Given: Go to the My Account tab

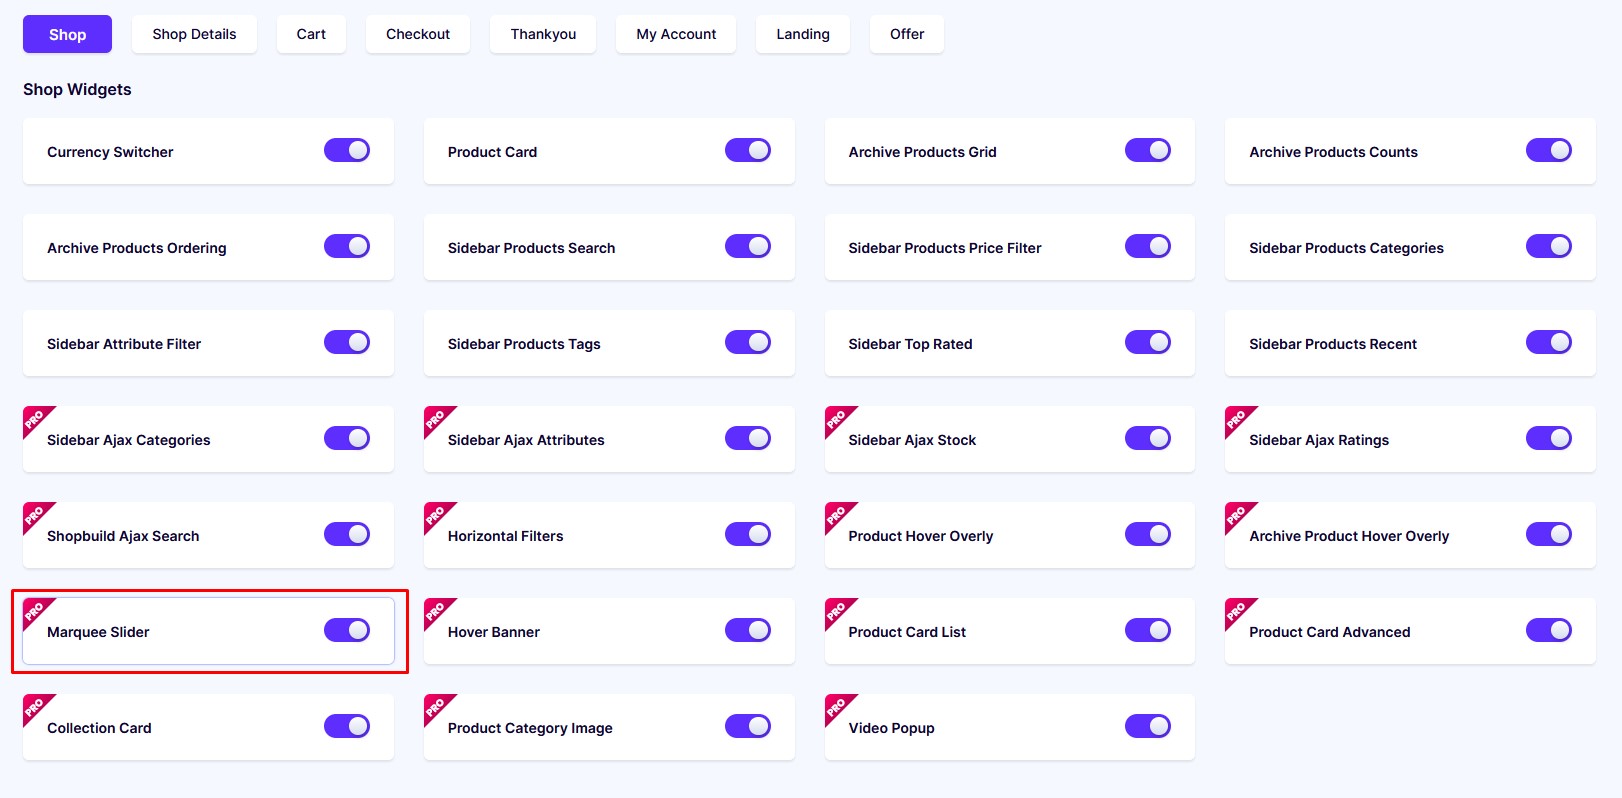Looking at the screenshot, I should coord(676,34).
